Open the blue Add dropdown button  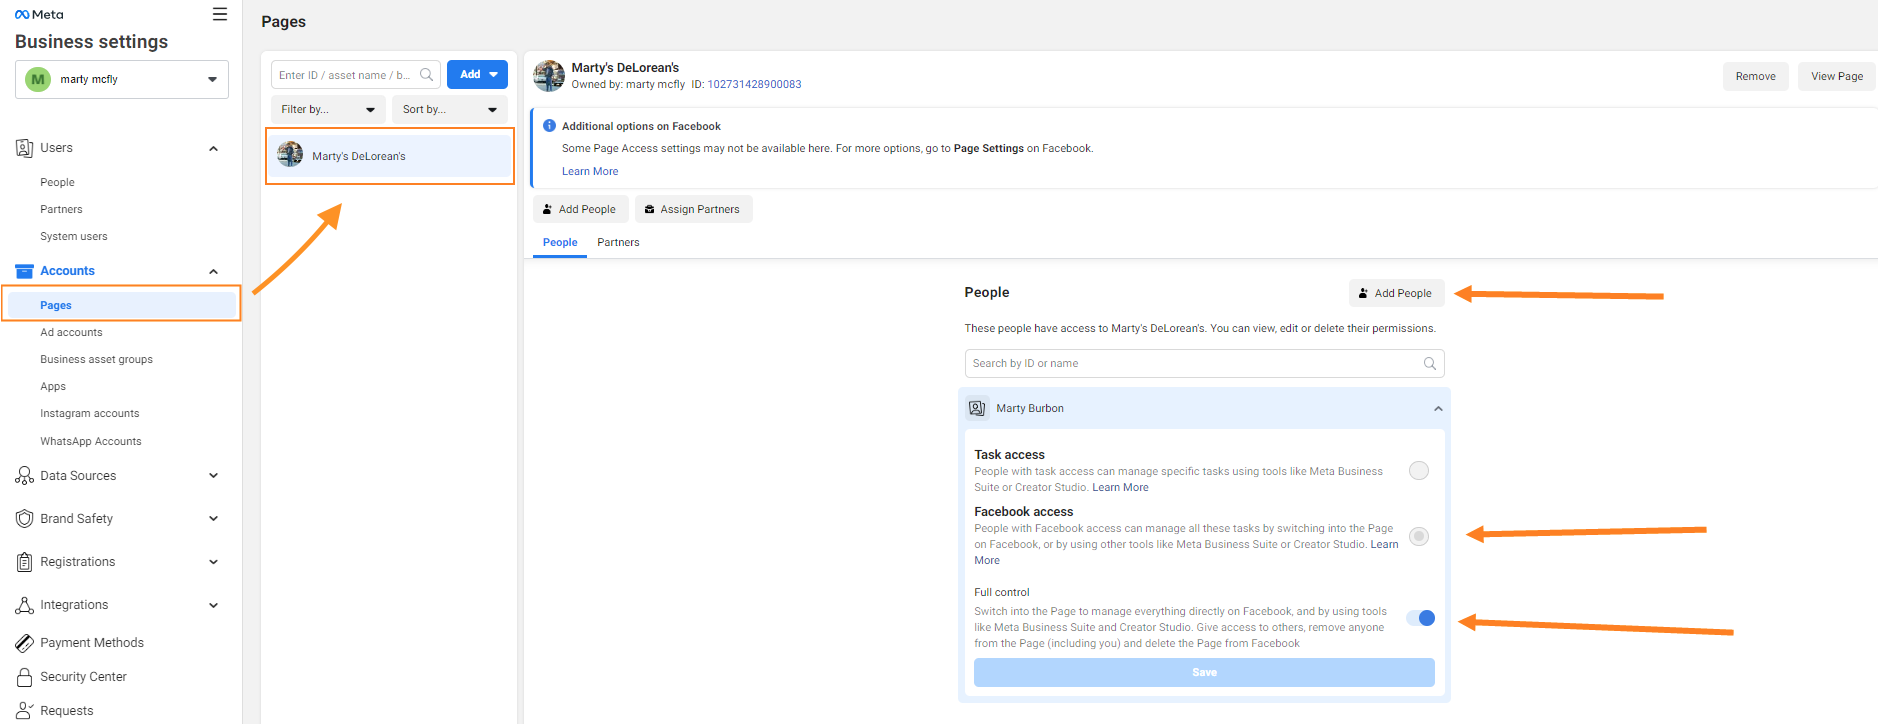pos(477,75)
